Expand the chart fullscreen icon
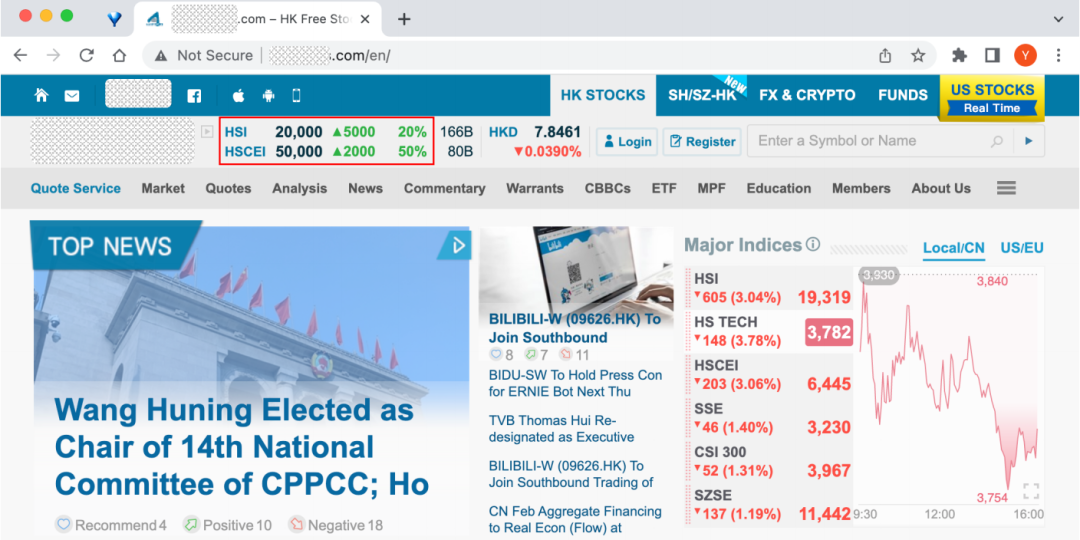Screen dimensions: 1080x540 point(1031,491)
